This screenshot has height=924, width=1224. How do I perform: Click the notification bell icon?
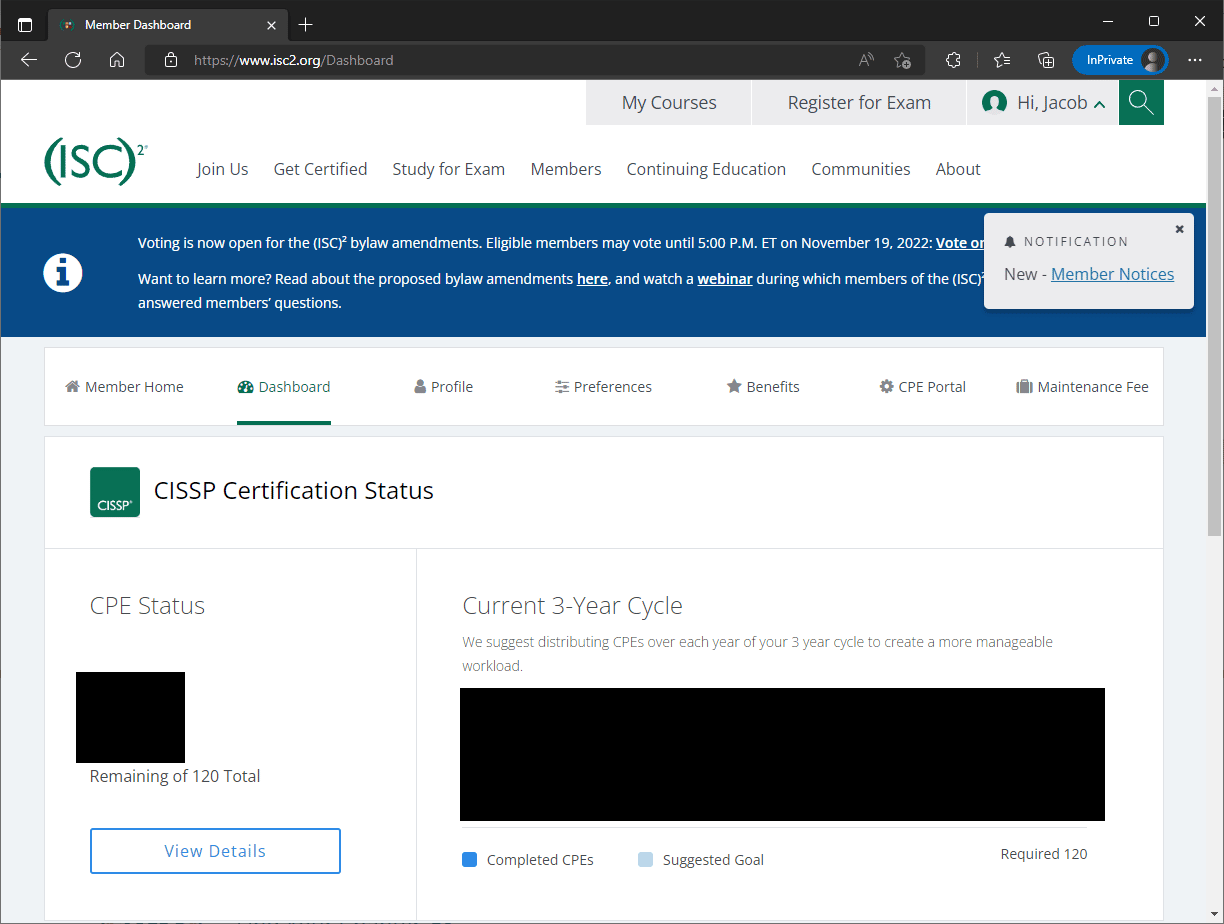[x=1010, y=240]
